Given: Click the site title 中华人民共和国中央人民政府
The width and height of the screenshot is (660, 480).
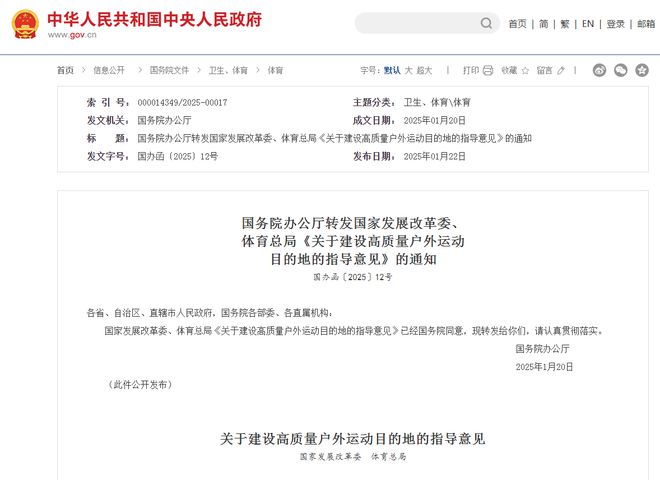Looking at the screenshot, I should tap(154, 19).
